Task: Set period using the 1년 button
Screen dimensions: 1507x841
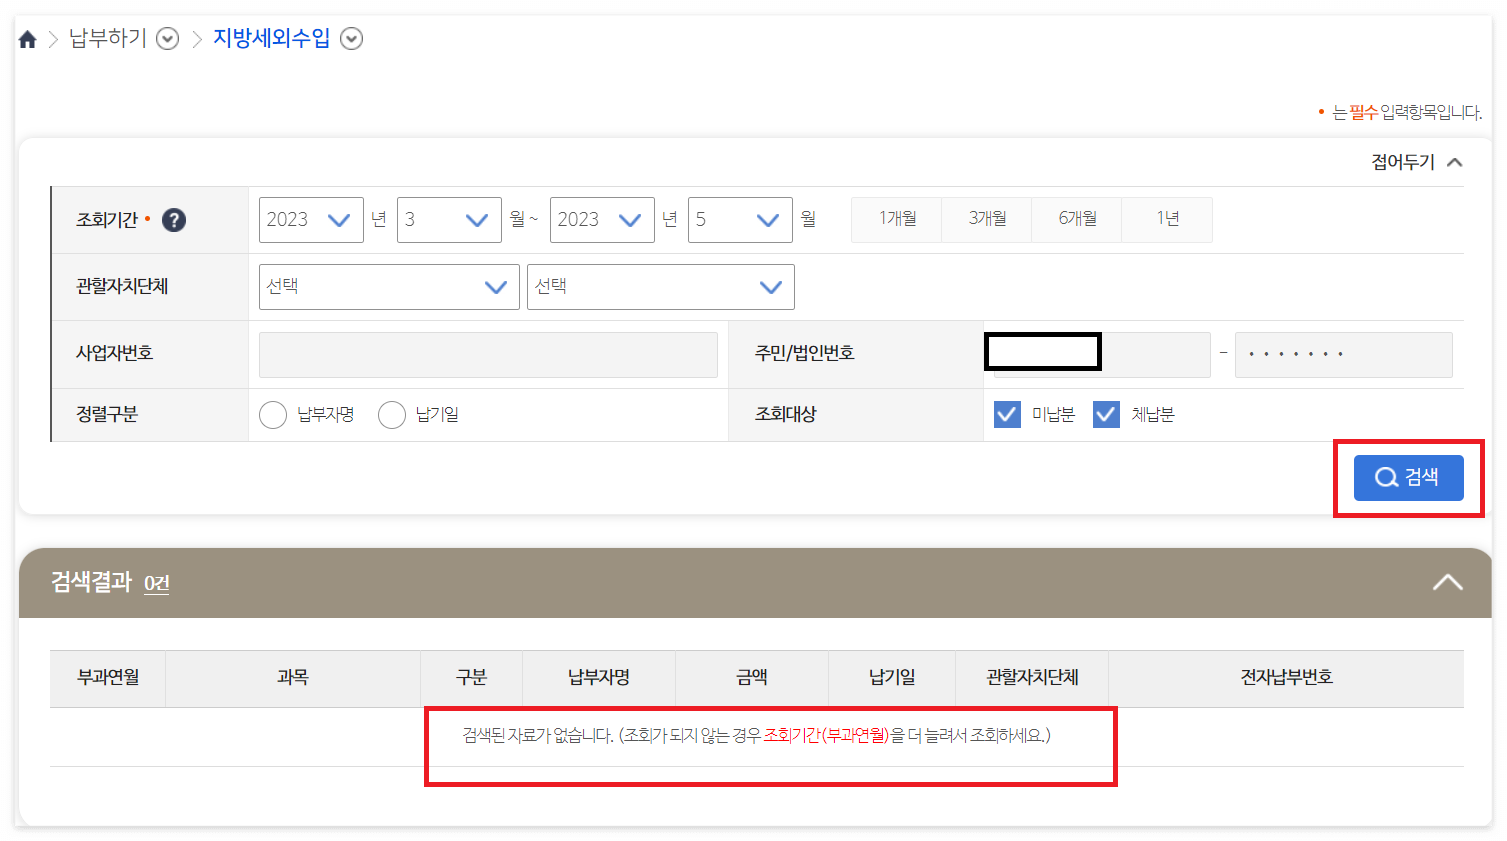Action: (x=1167, y=219)
